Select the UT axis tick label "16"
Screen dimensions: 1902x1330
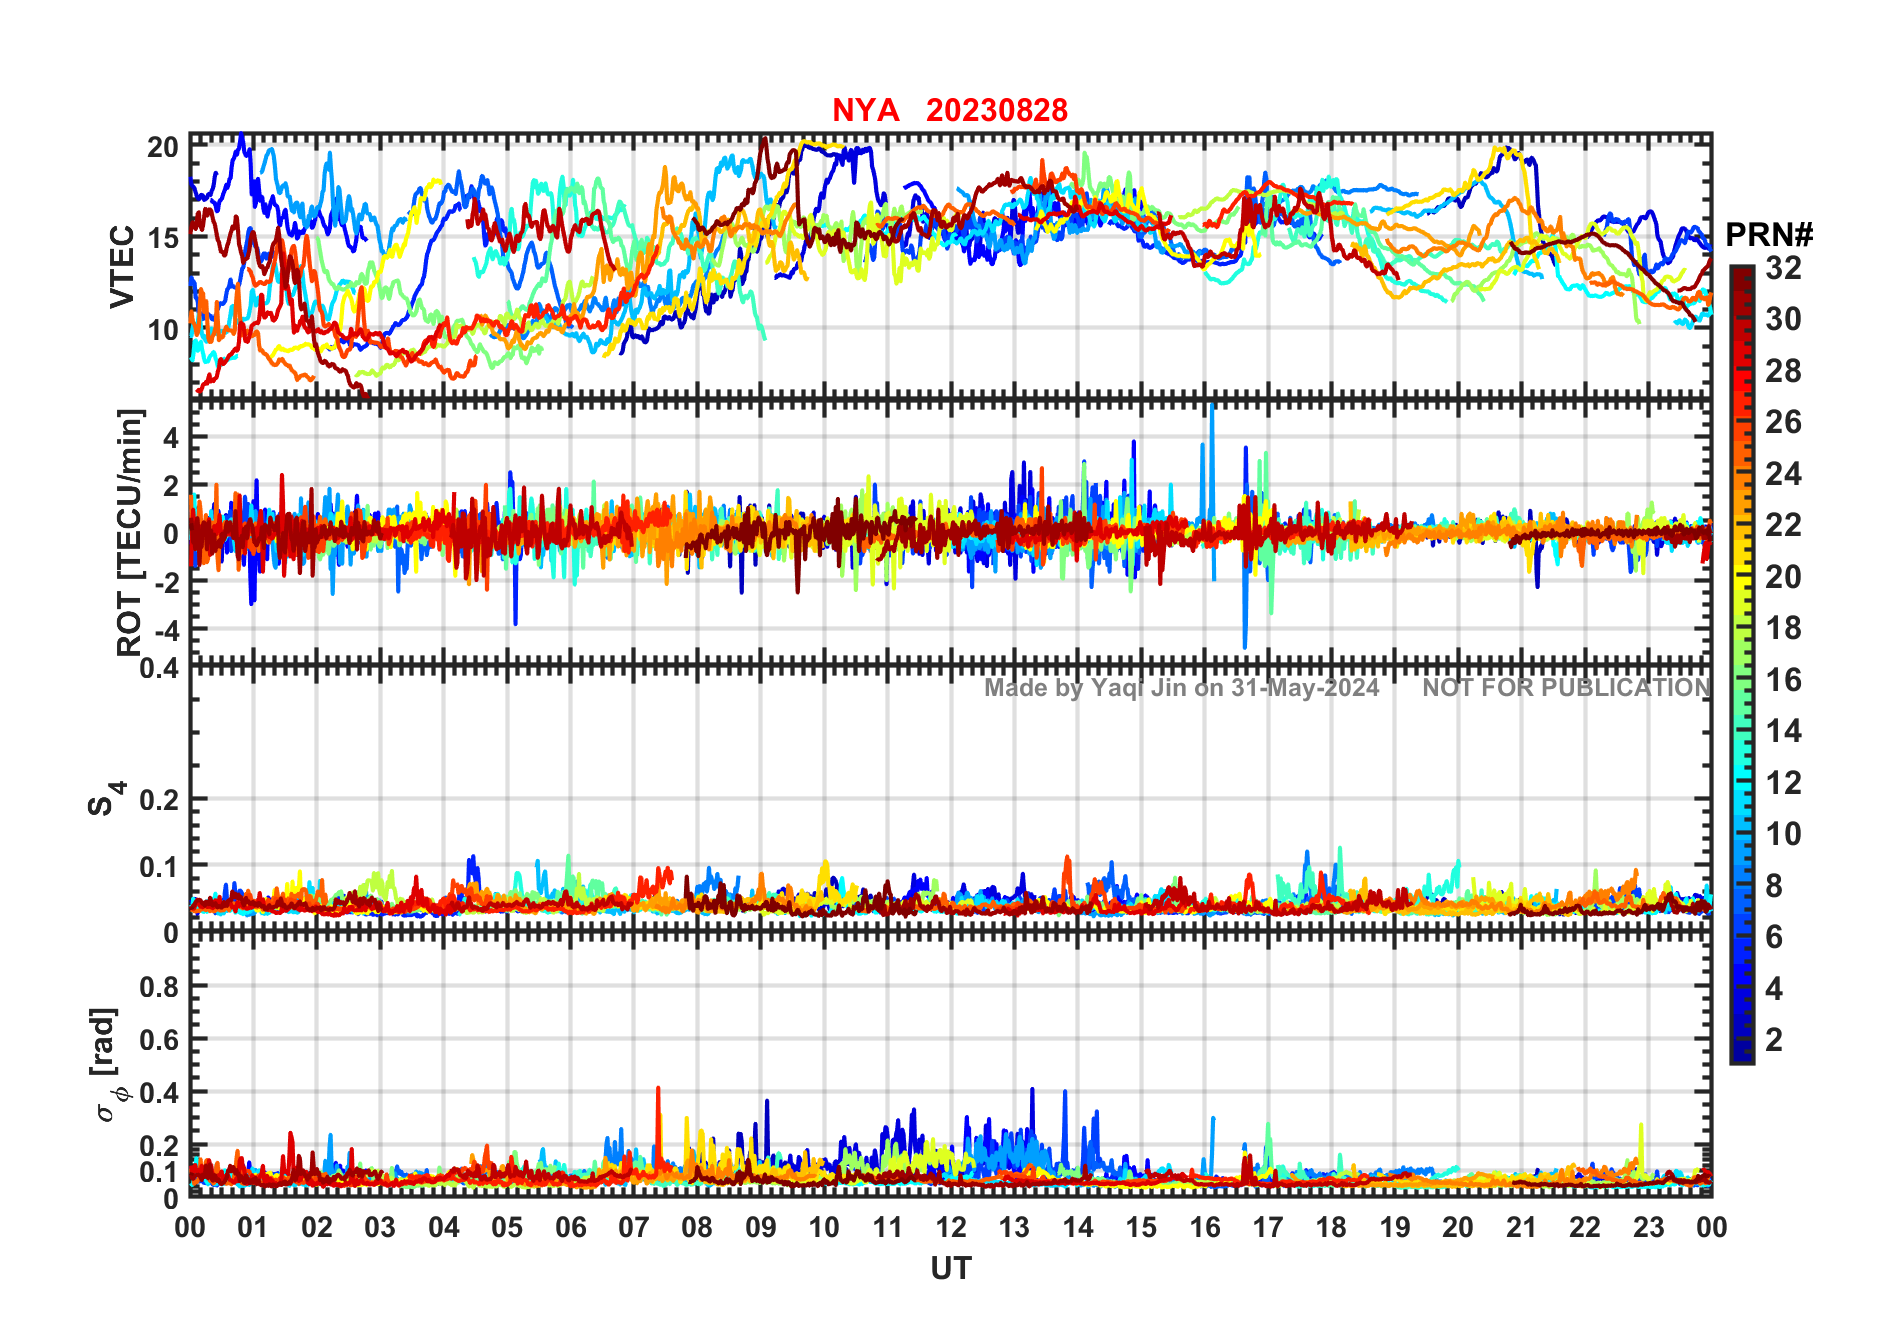1205,1227
